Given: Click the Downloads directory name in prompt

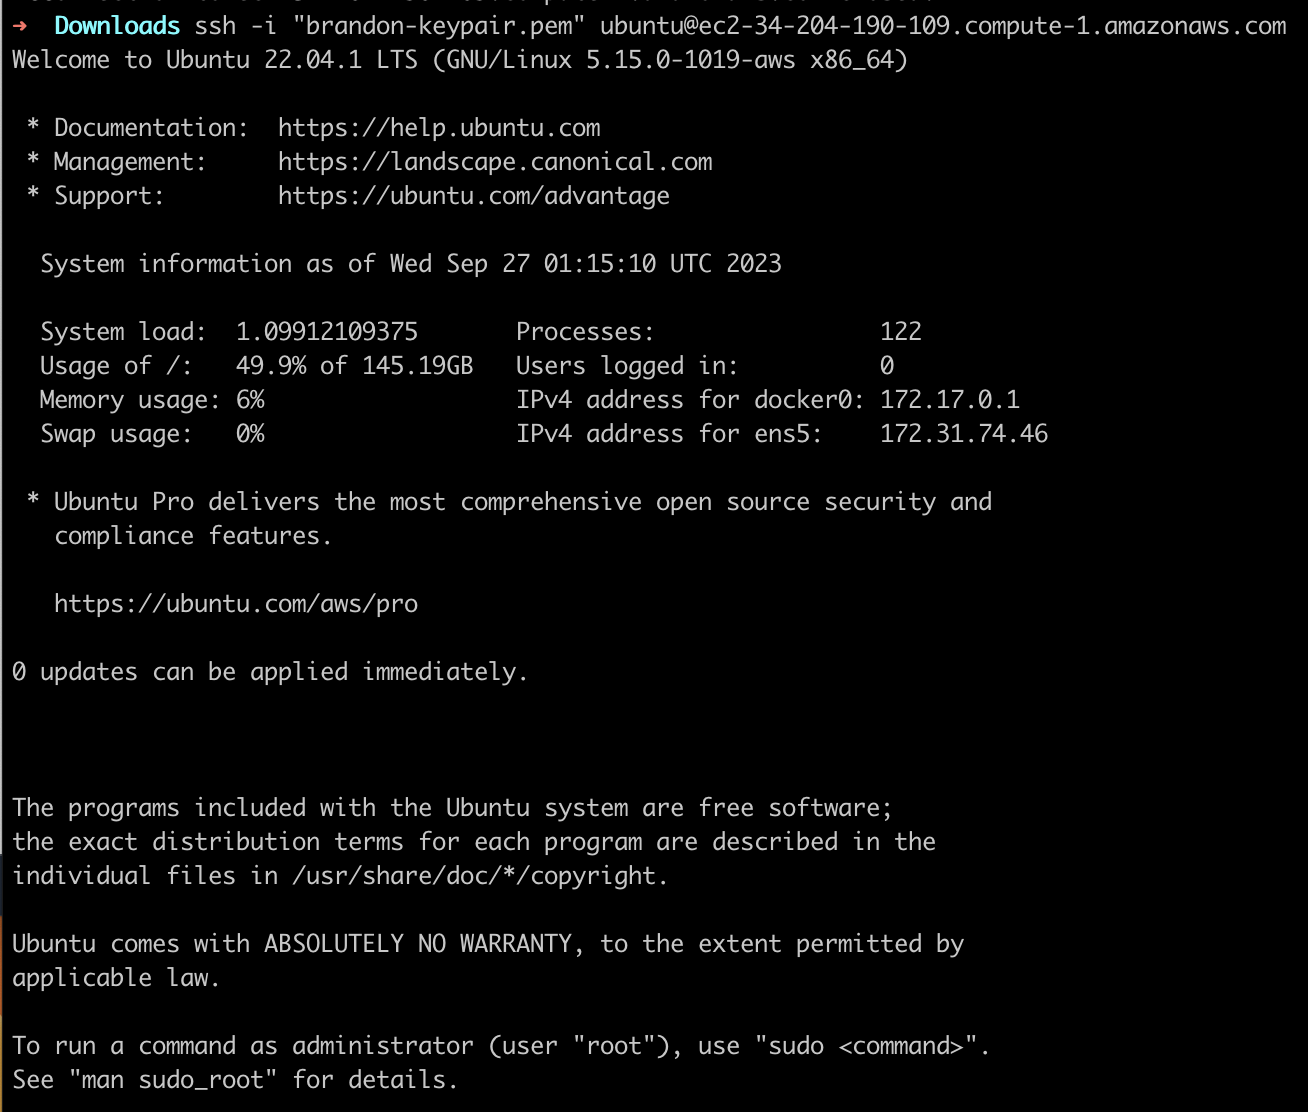Looking at the screenshot, I should point(117,26).
